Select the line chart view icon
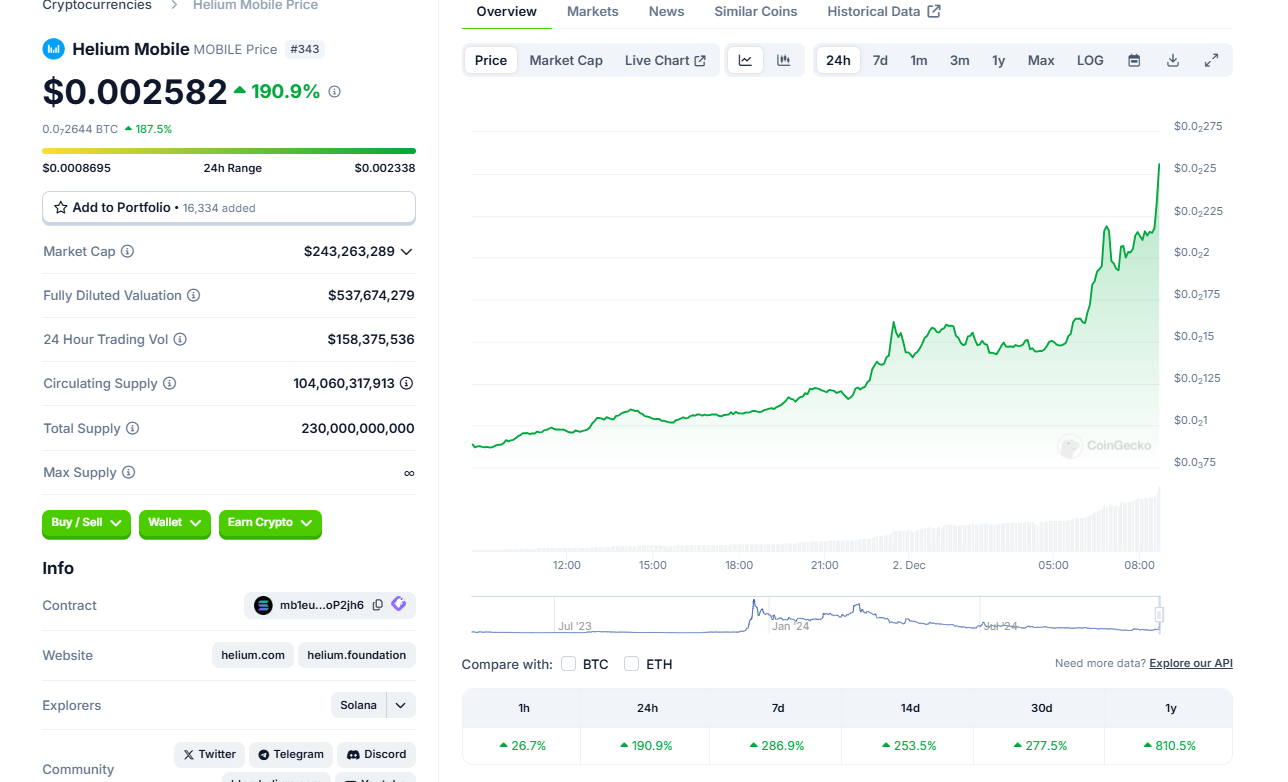 tap(745, 60)
